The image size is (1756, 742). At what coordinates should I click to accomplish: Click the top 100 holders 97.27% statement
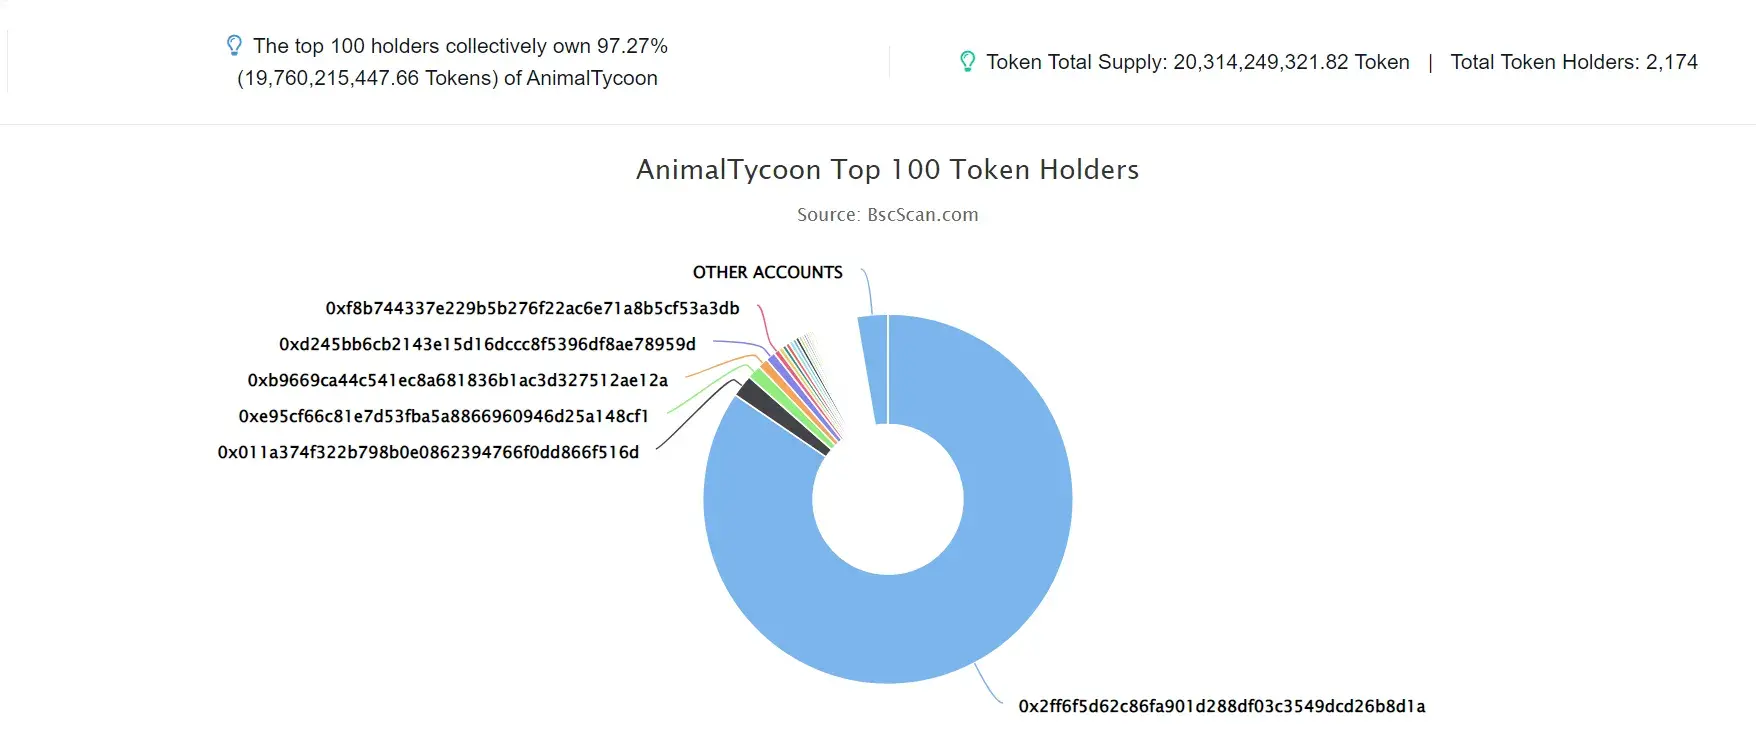coord(453,62)
